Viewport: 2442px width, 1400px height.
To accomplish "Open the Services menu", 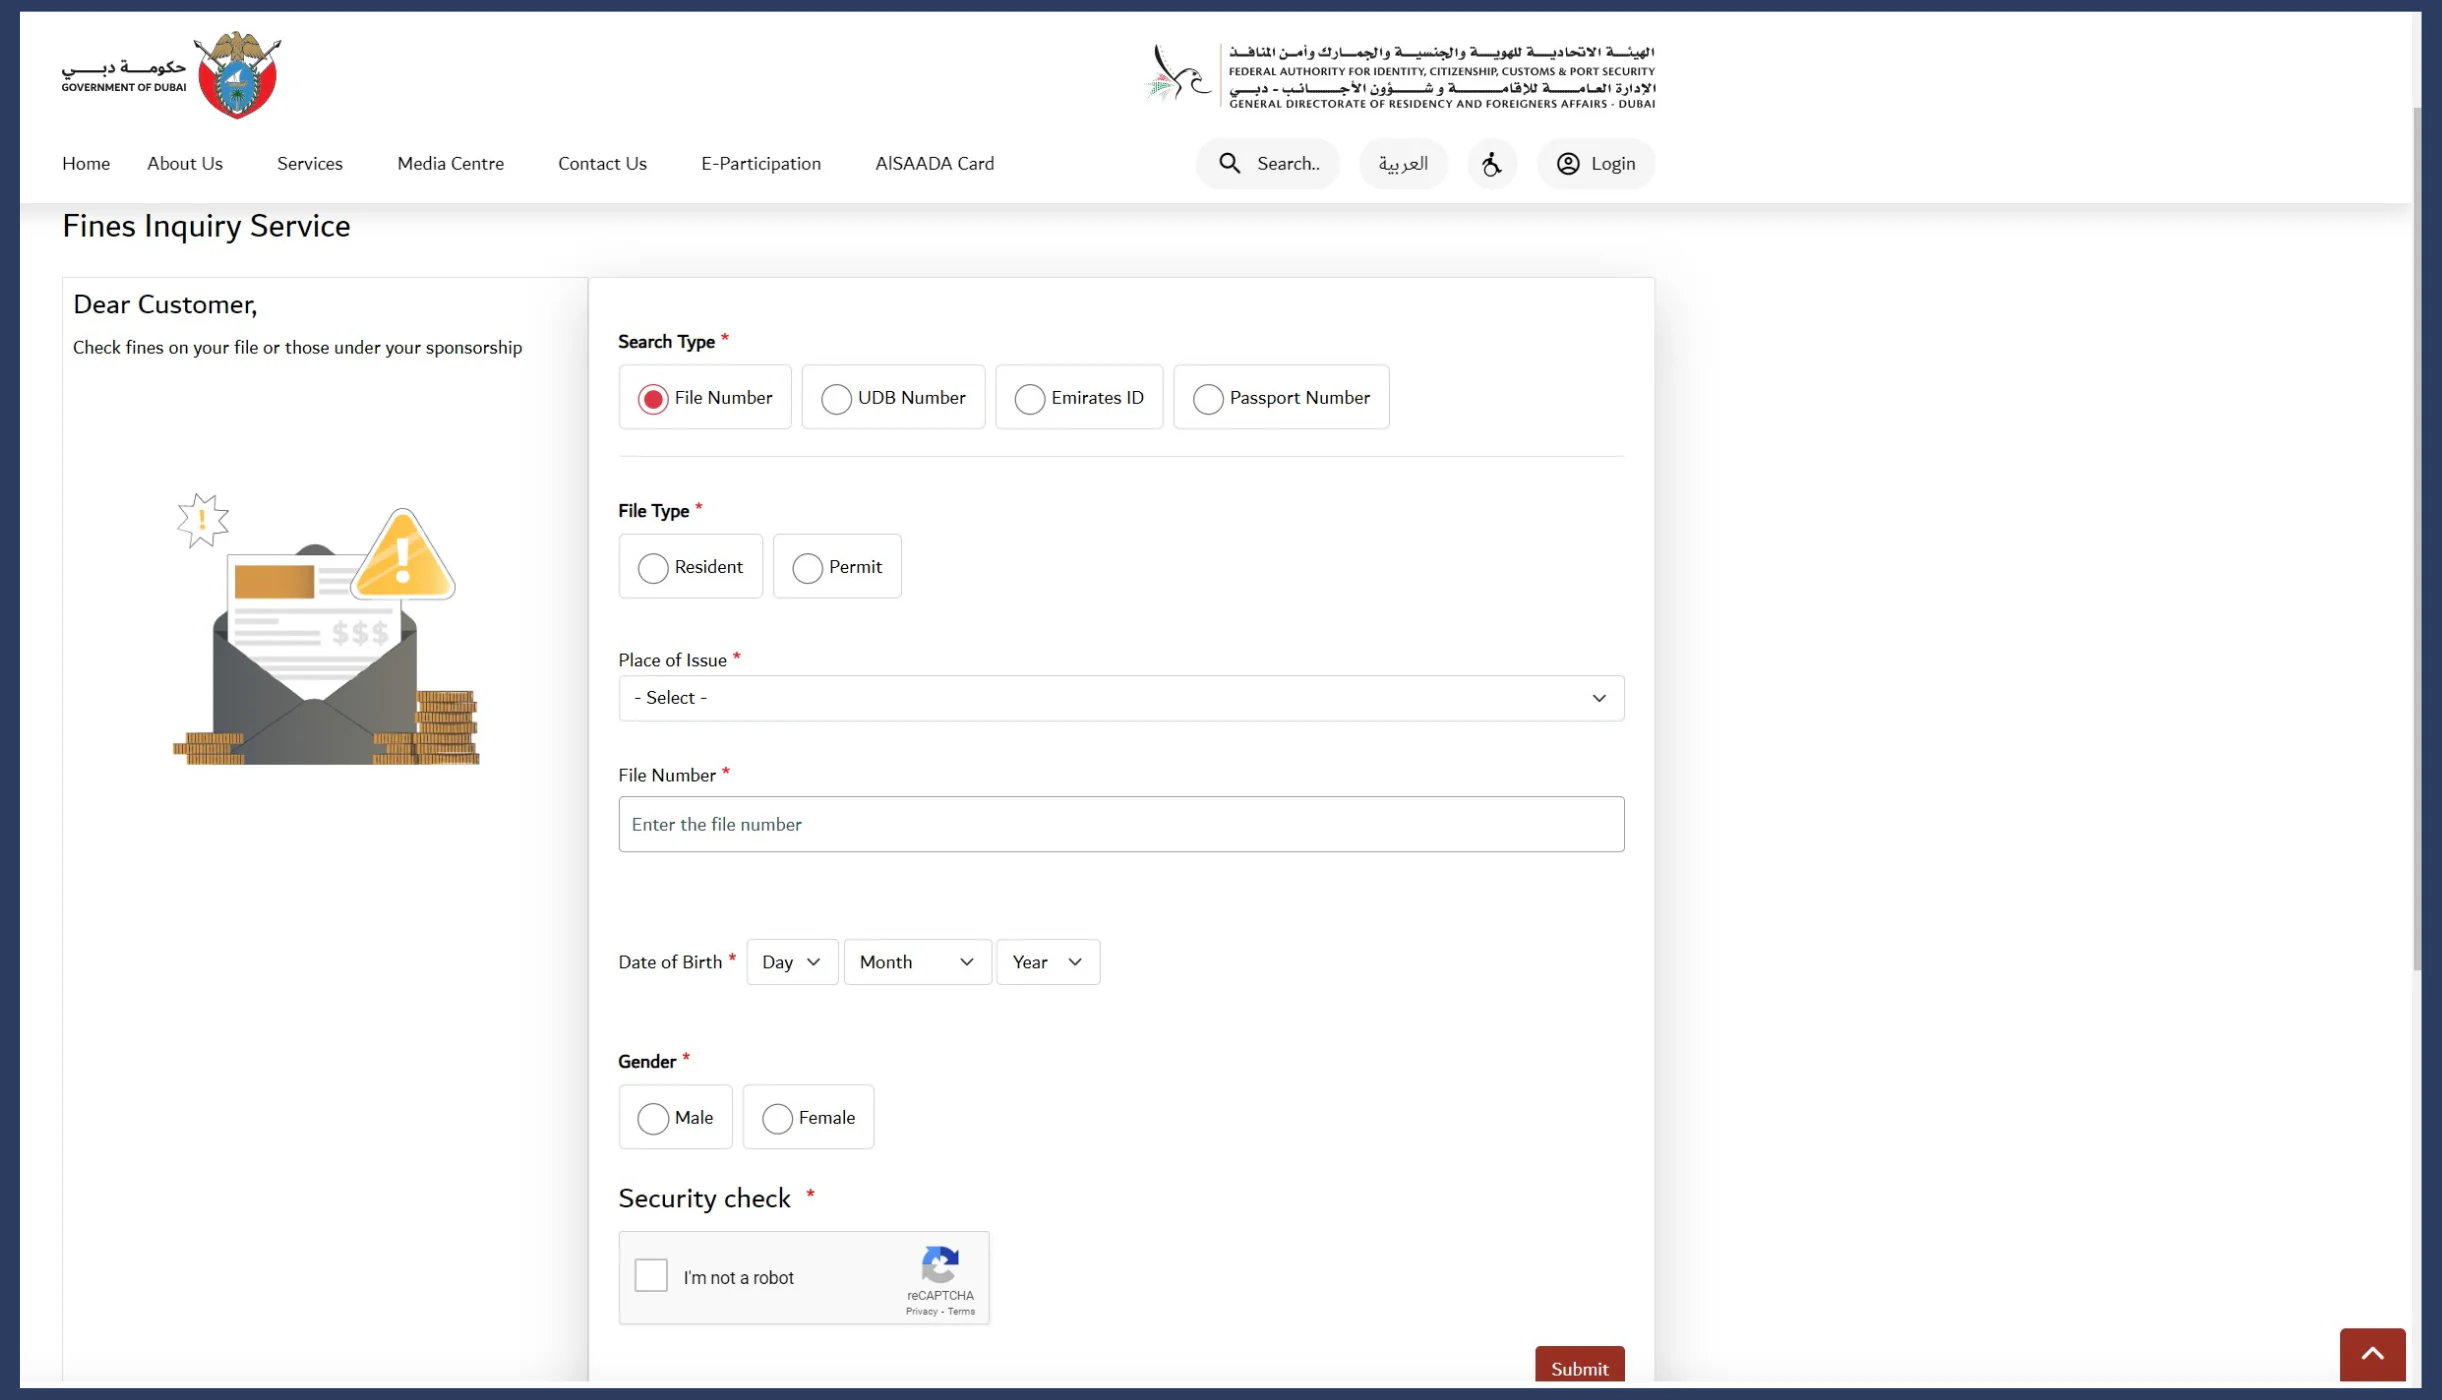I will 309,164.
